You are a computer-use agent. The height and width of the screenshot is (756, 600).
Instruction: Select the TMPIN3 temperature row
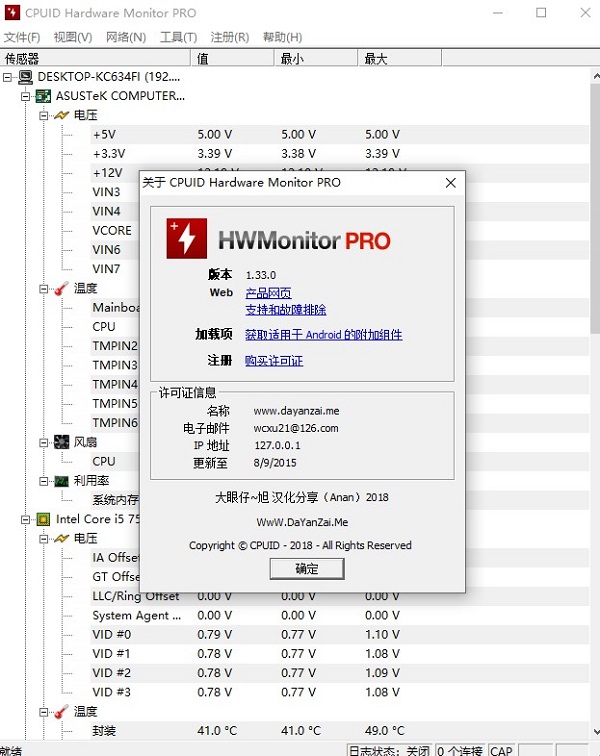pyautogui.click(x=115, y=365)
